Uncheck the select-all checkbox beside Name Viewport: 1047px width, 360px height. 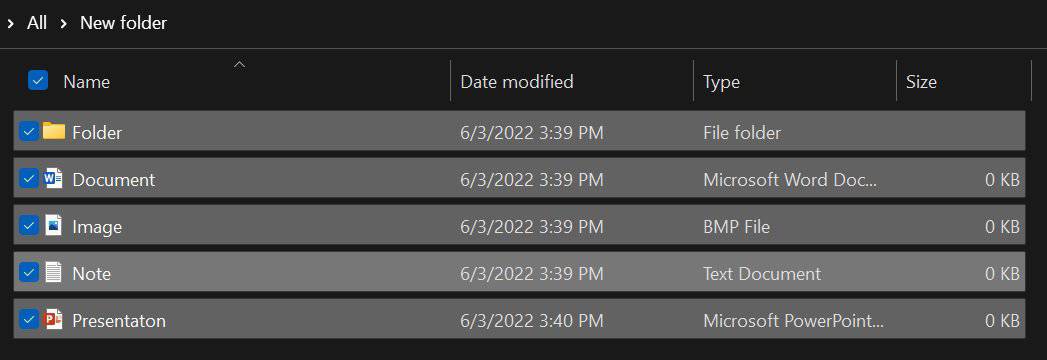tap(37, 81)
